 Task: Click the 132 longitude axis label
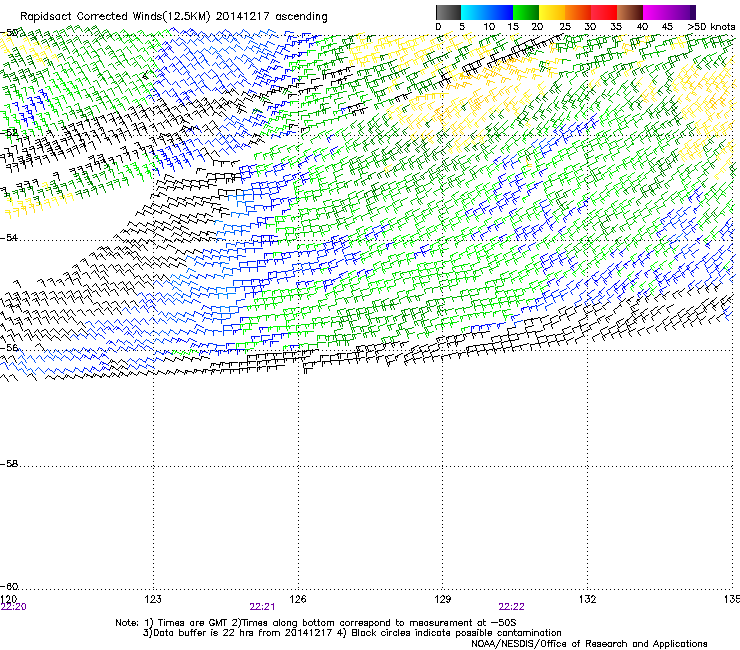point(587,599)
